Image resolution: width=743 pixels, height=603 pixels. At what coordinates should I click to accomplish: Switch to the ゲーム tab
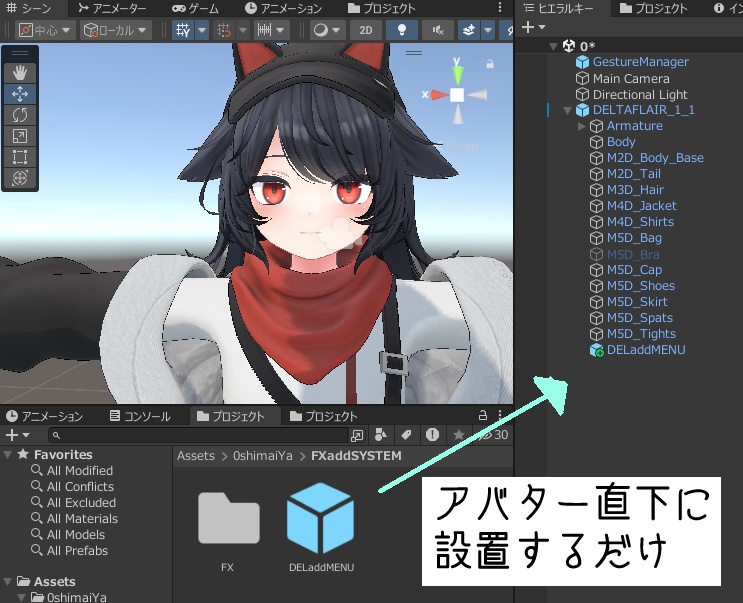coord(195,8)
